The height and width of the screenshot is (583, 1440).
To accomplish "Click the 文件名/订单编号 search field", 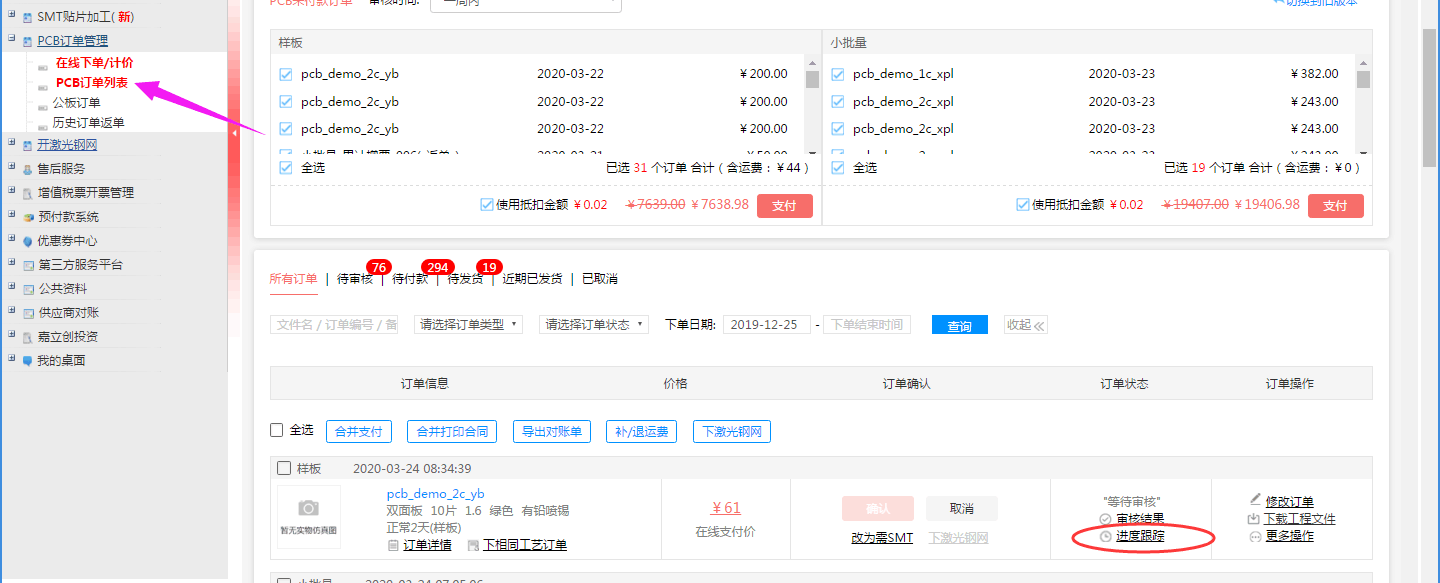I will (x=334, y=325).
